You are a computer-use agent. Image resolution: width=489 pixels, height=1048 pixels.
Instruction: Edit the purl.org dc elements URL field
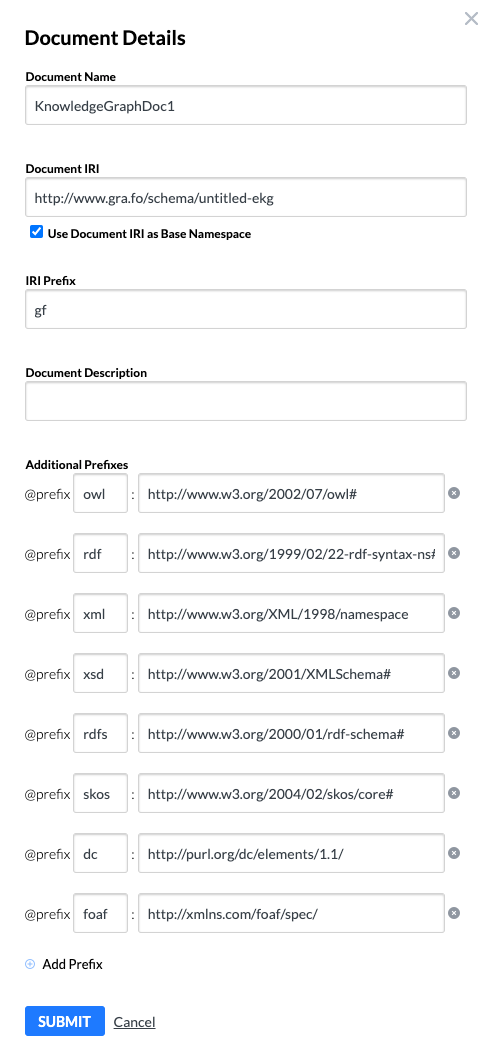click(x=291, y=853)
